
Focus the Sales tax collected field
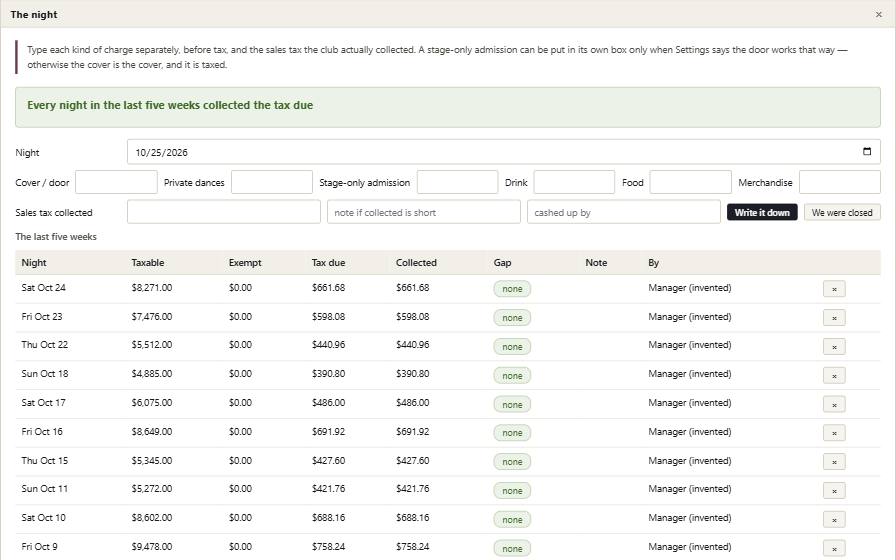pyautogui.click(x=223, y=212)
